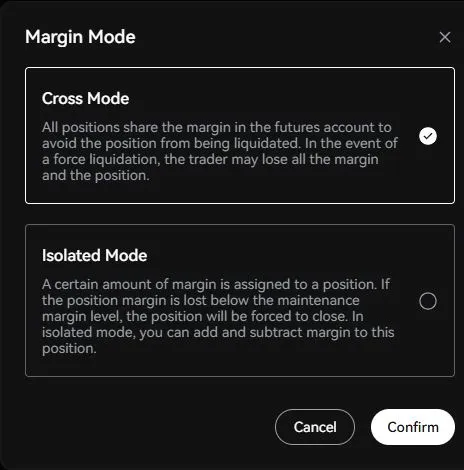Click the Isolated Mode heading
This screenshot has width=464, height=470.
pyautogui.click(x=95, y=256)
